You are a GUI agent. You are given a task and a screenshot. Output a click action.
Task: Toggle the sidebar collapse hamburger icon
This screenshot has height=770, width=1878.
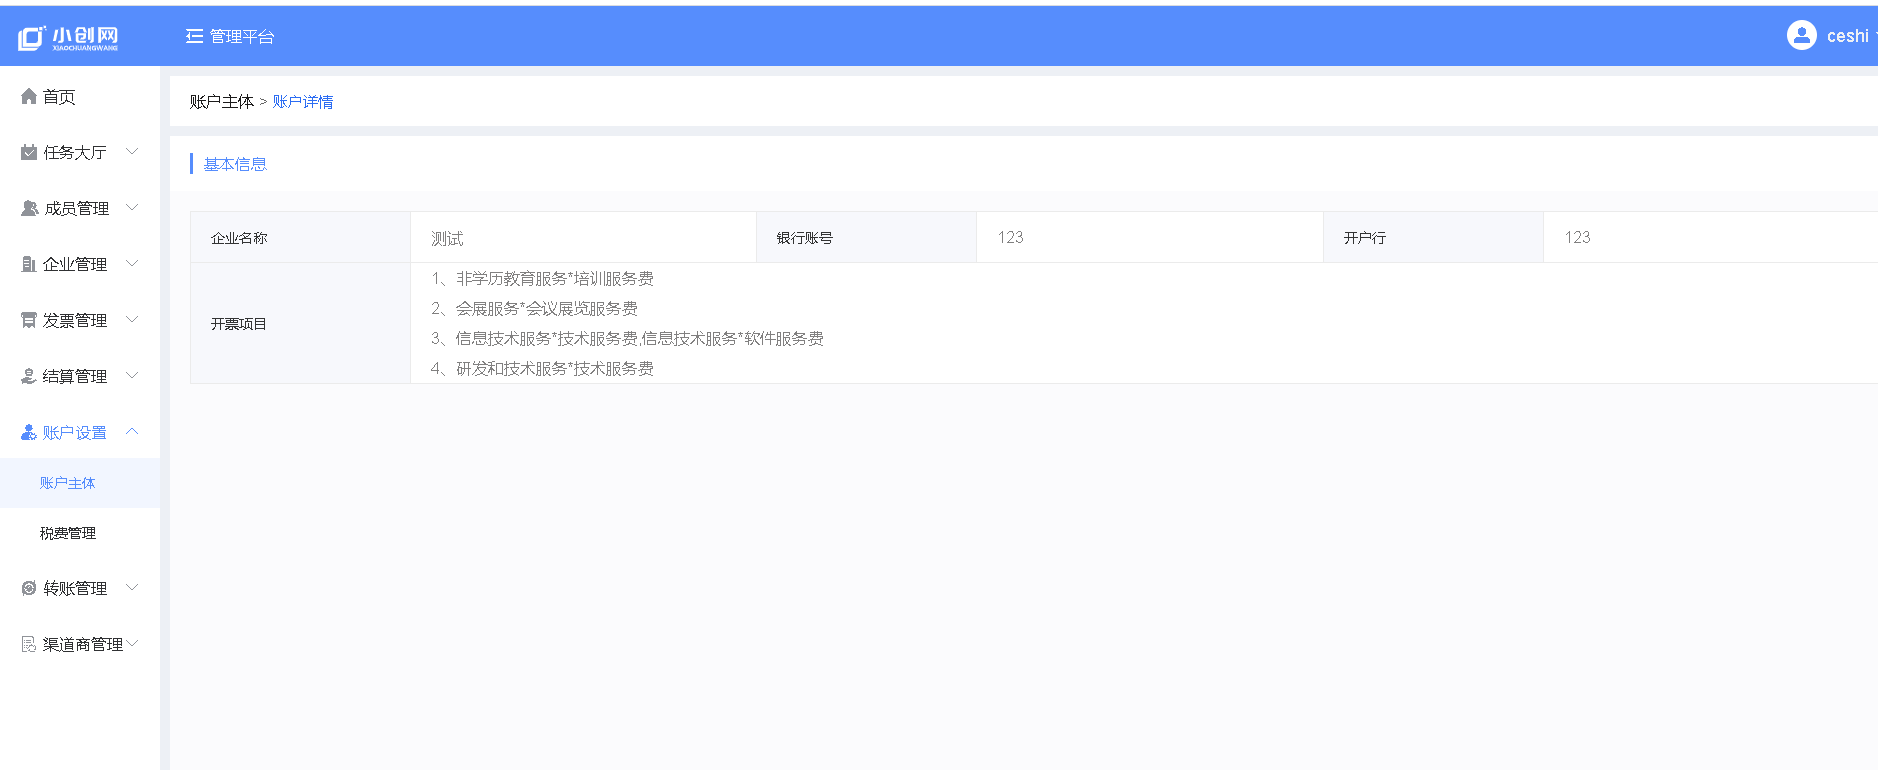[194, 36]
